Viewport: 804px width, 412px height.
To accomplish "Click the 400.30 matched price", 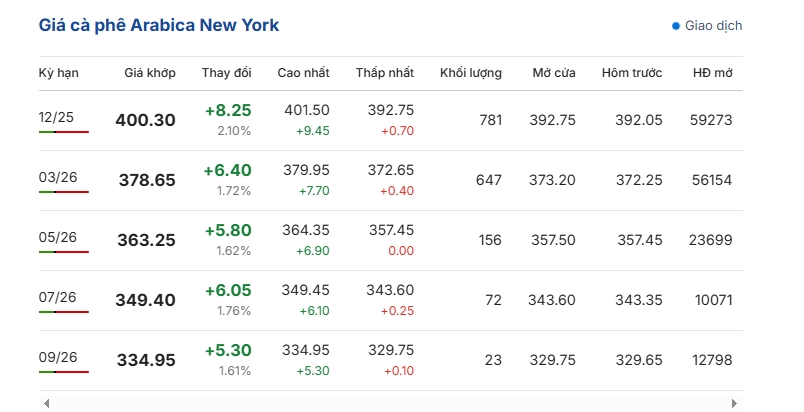I will (145, 120).
